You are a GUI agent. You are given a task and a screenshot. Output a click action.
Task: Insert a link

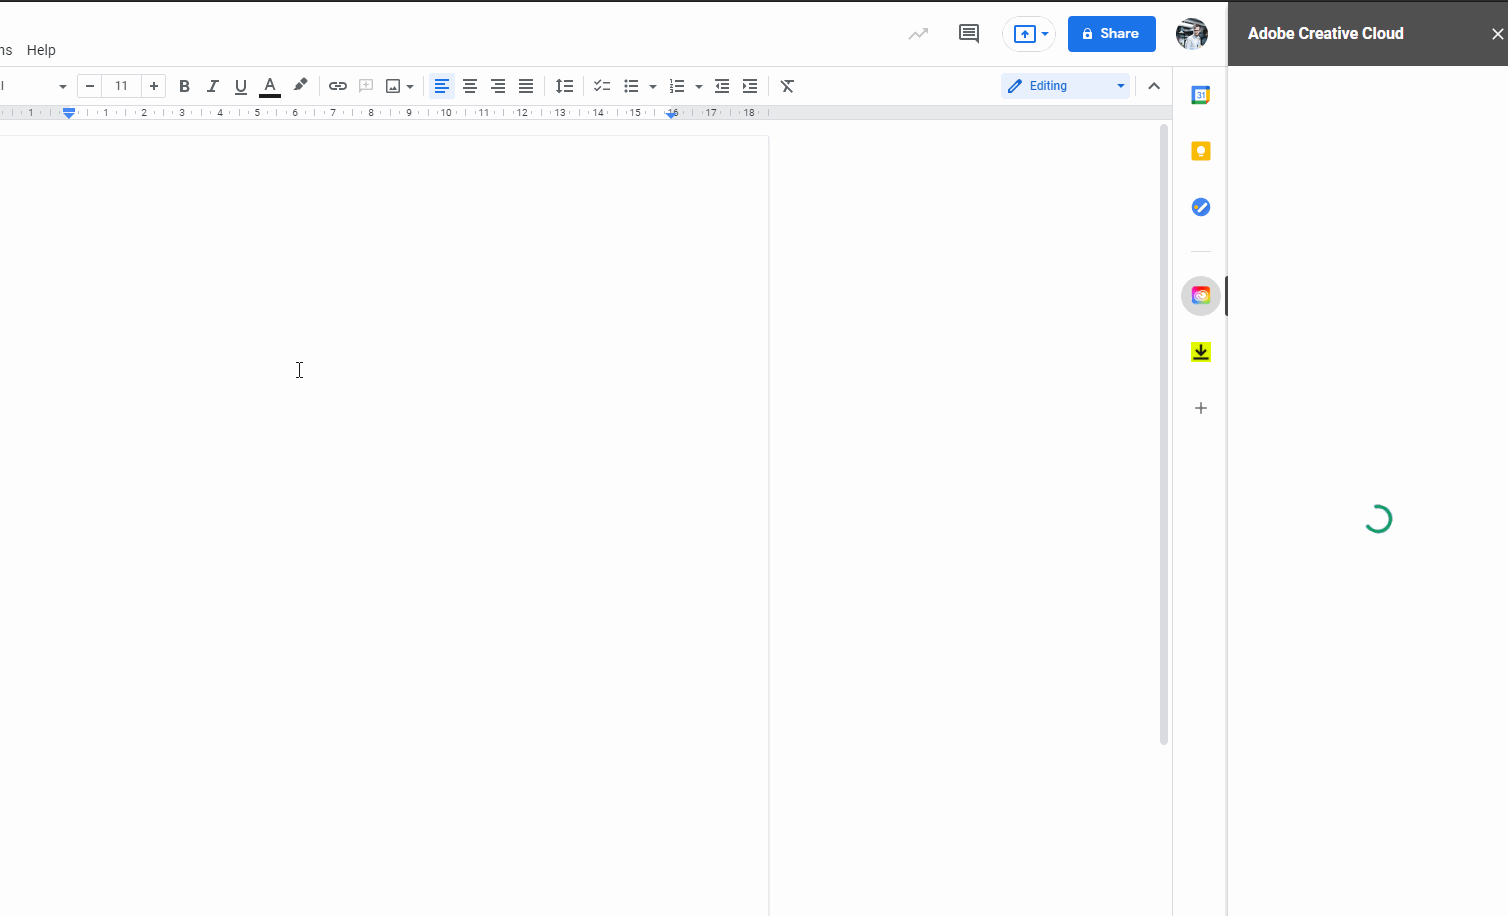(x=338, y=86)
